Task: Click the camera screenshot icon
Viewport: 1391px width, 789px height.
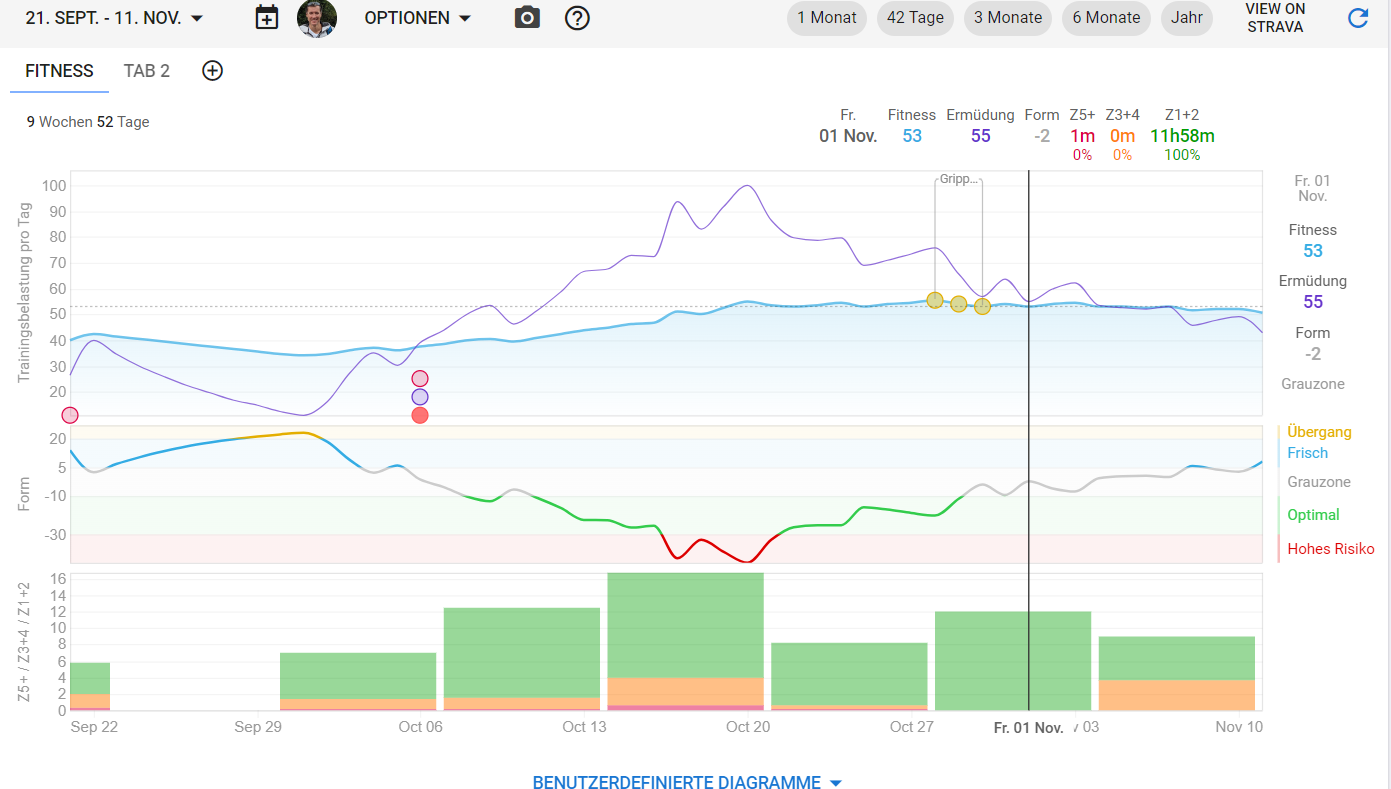Action: pos(527,18)
